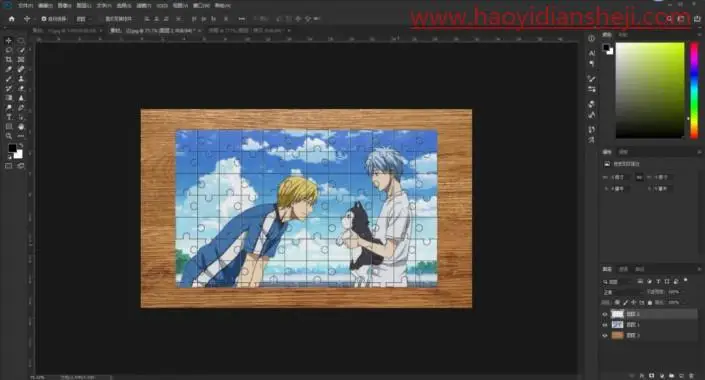Select the Zoom magnifier tool
This screenshot has height=380, width=705.
pos(9,136)
